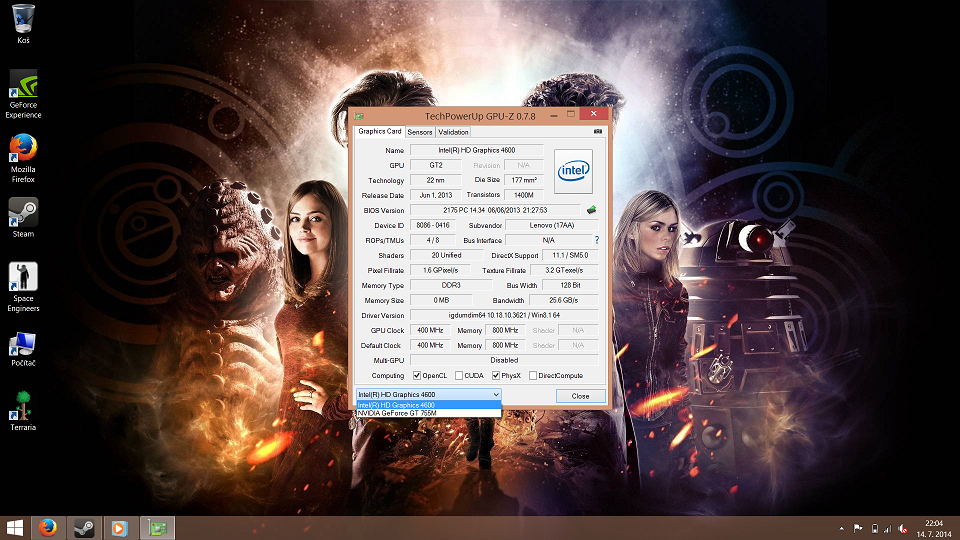
Task: Open Action Center flag icon
Action: pos(858,528)
